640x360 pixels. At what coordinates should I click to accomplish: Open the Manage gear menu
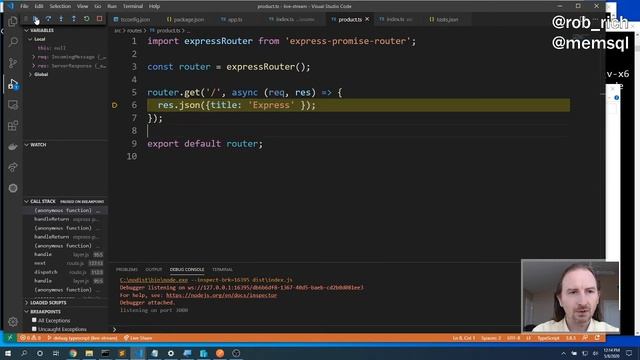[x=13, y=322]
